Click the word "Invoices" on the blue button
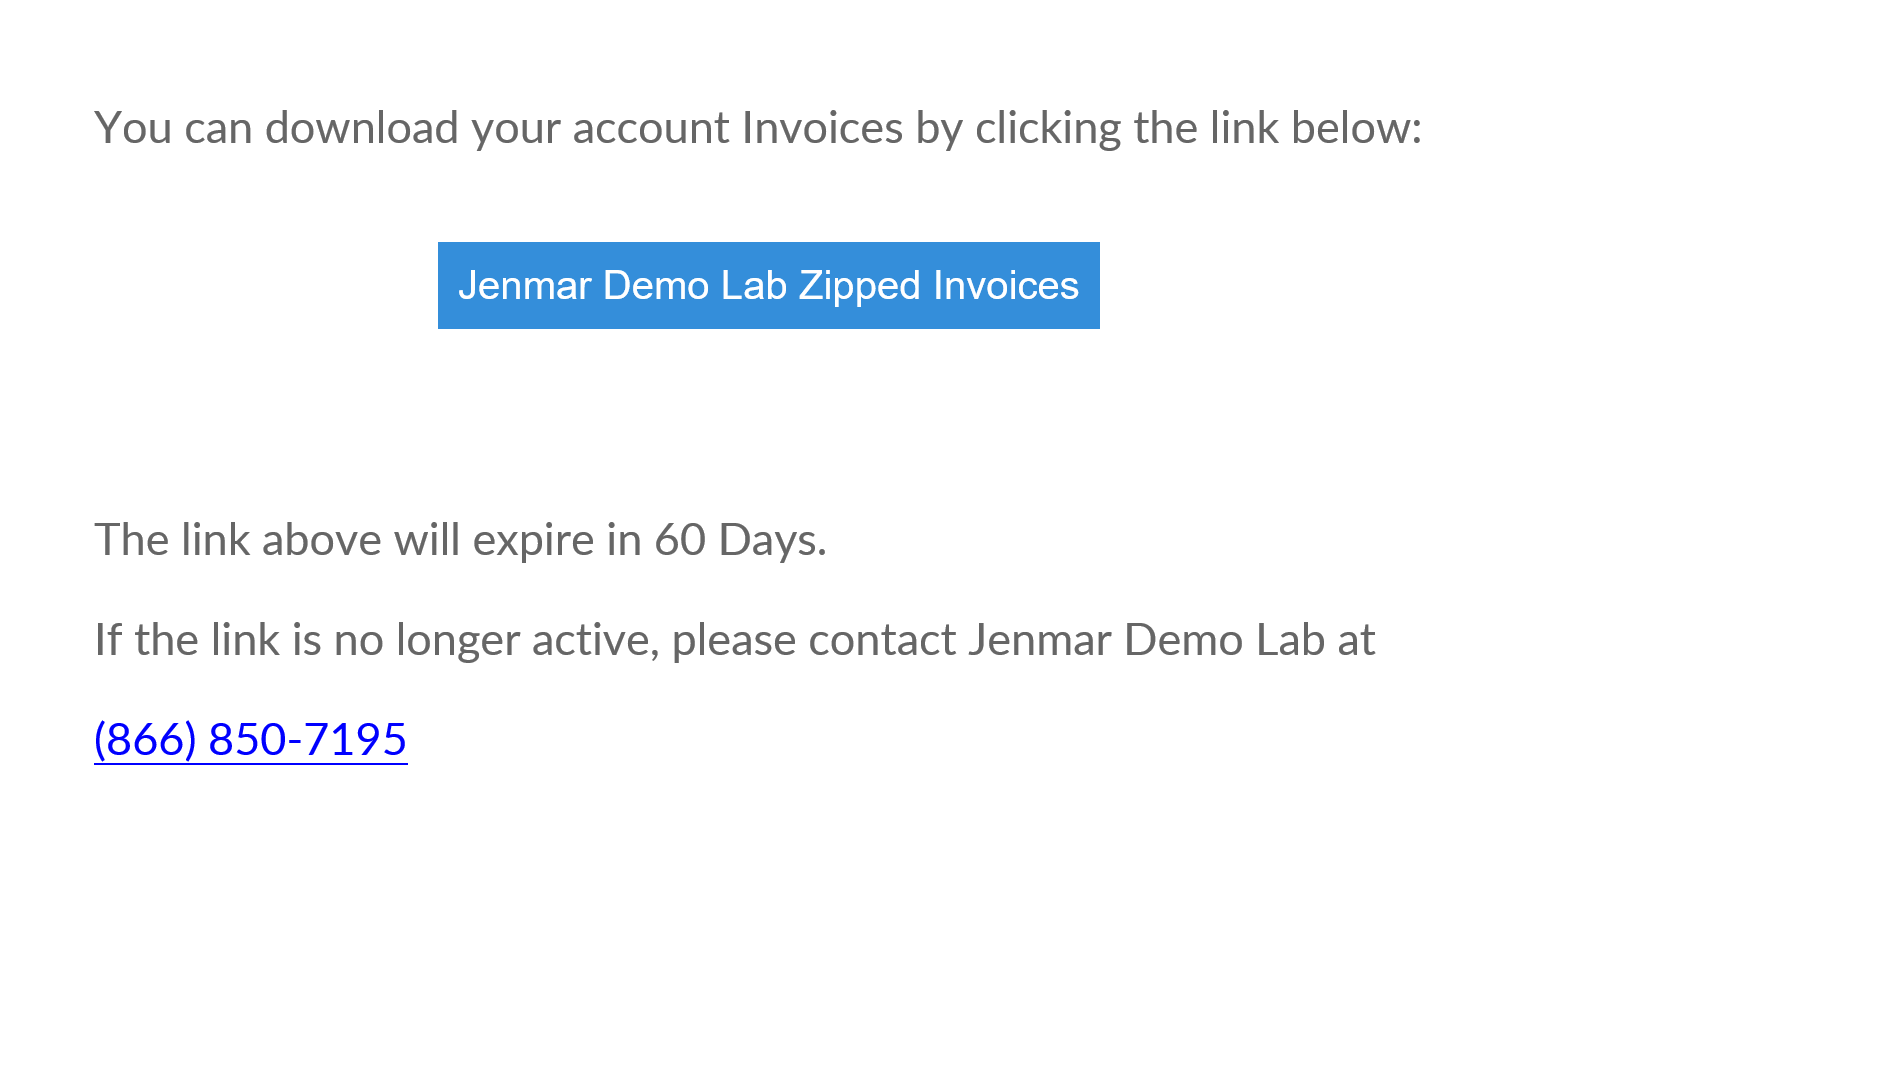The image size is (1877, 1076). [1006, 286]
